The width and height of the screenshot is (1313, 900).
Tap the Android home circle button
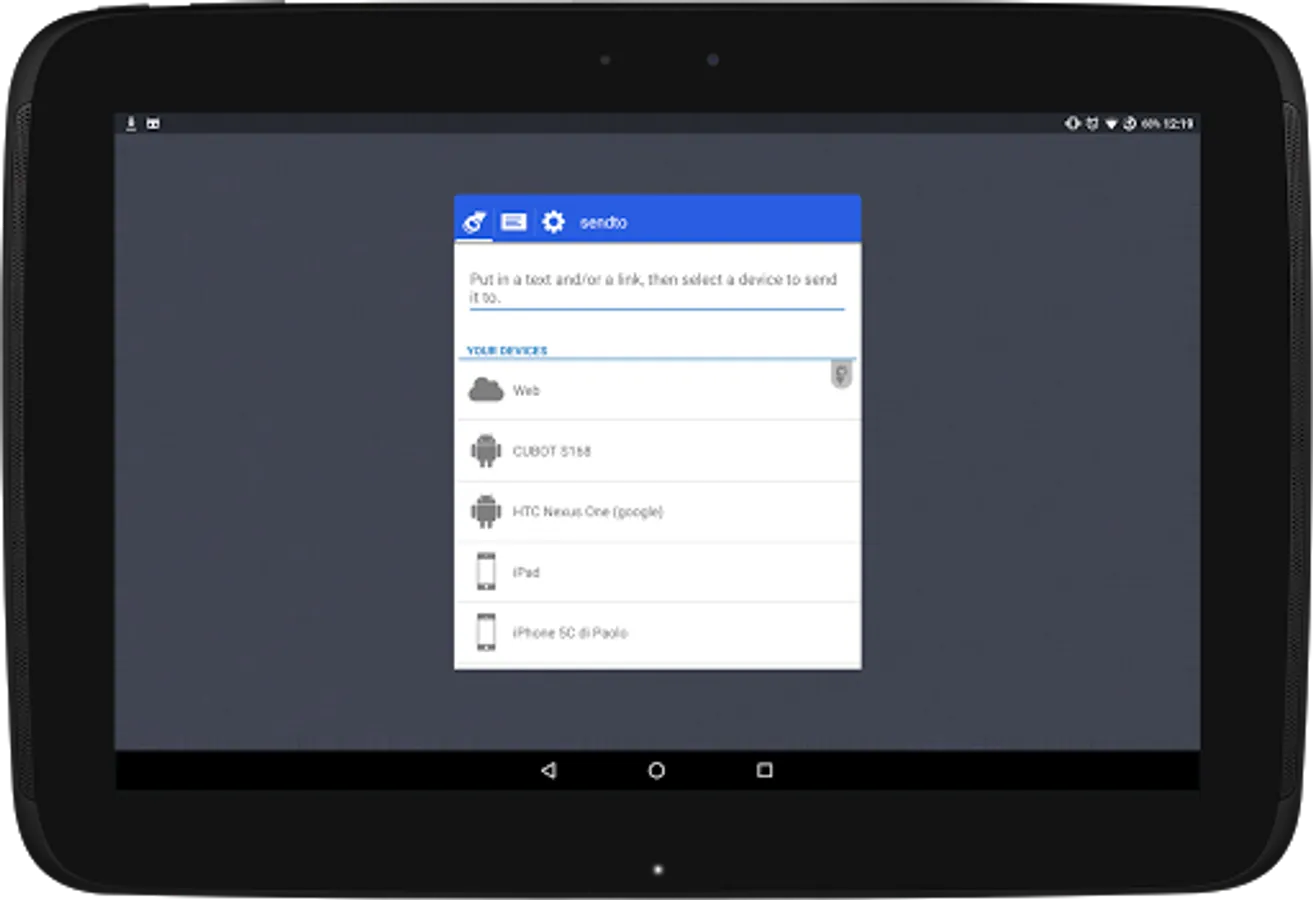[x=657, y=770]
